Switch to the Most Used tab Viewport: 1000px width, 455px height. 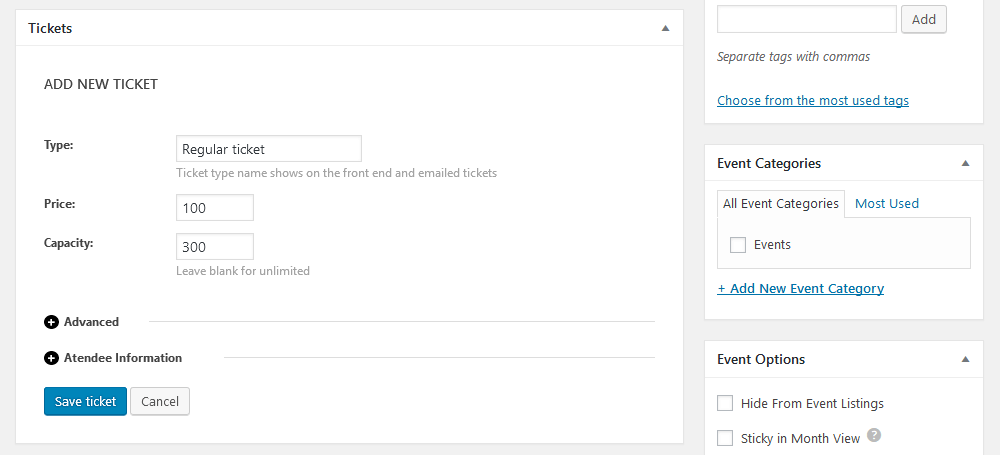(x=886, y=204)
